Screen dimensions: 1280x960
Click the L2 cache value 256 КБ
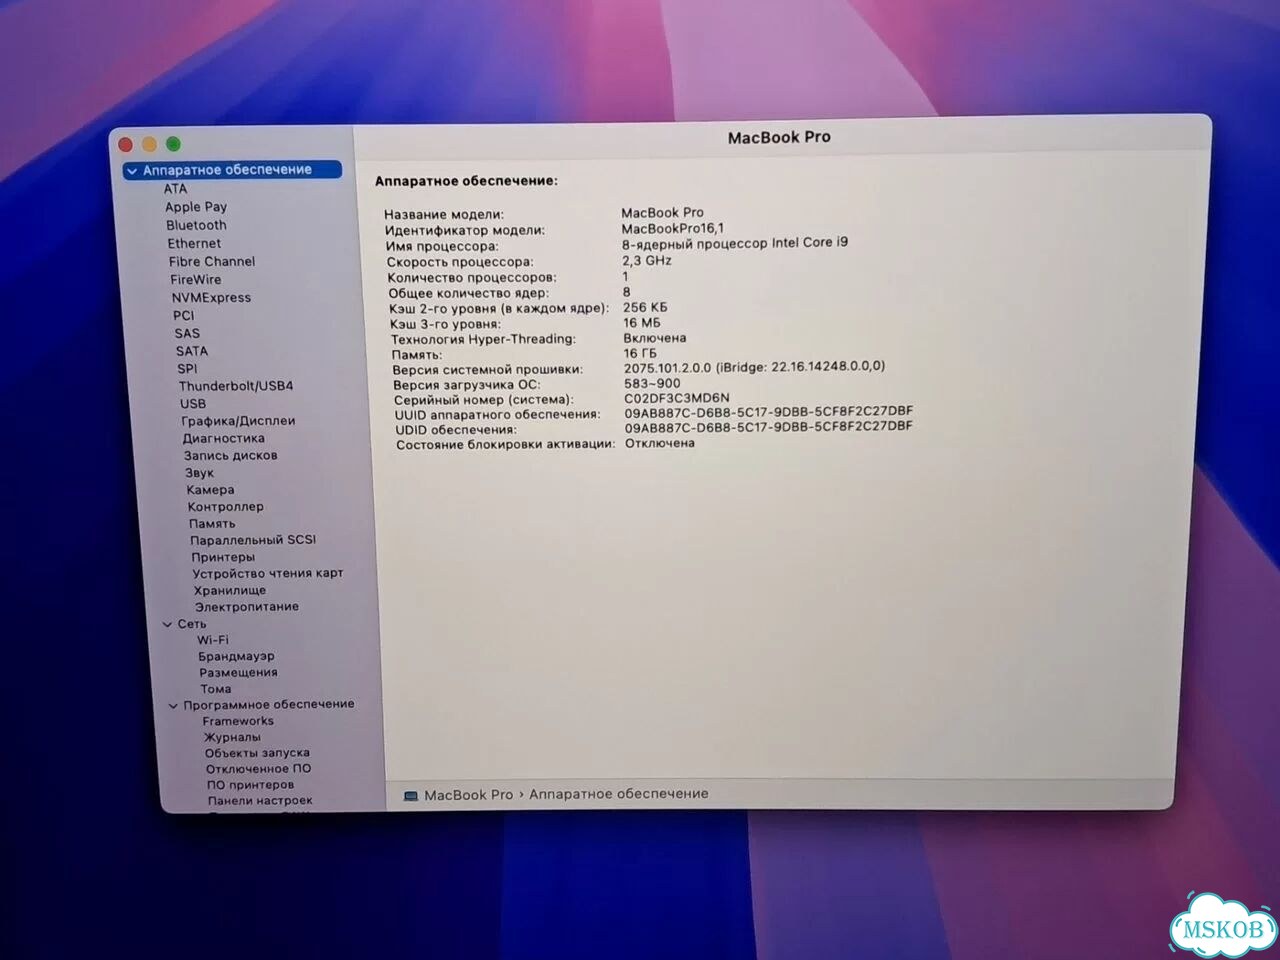645,308
